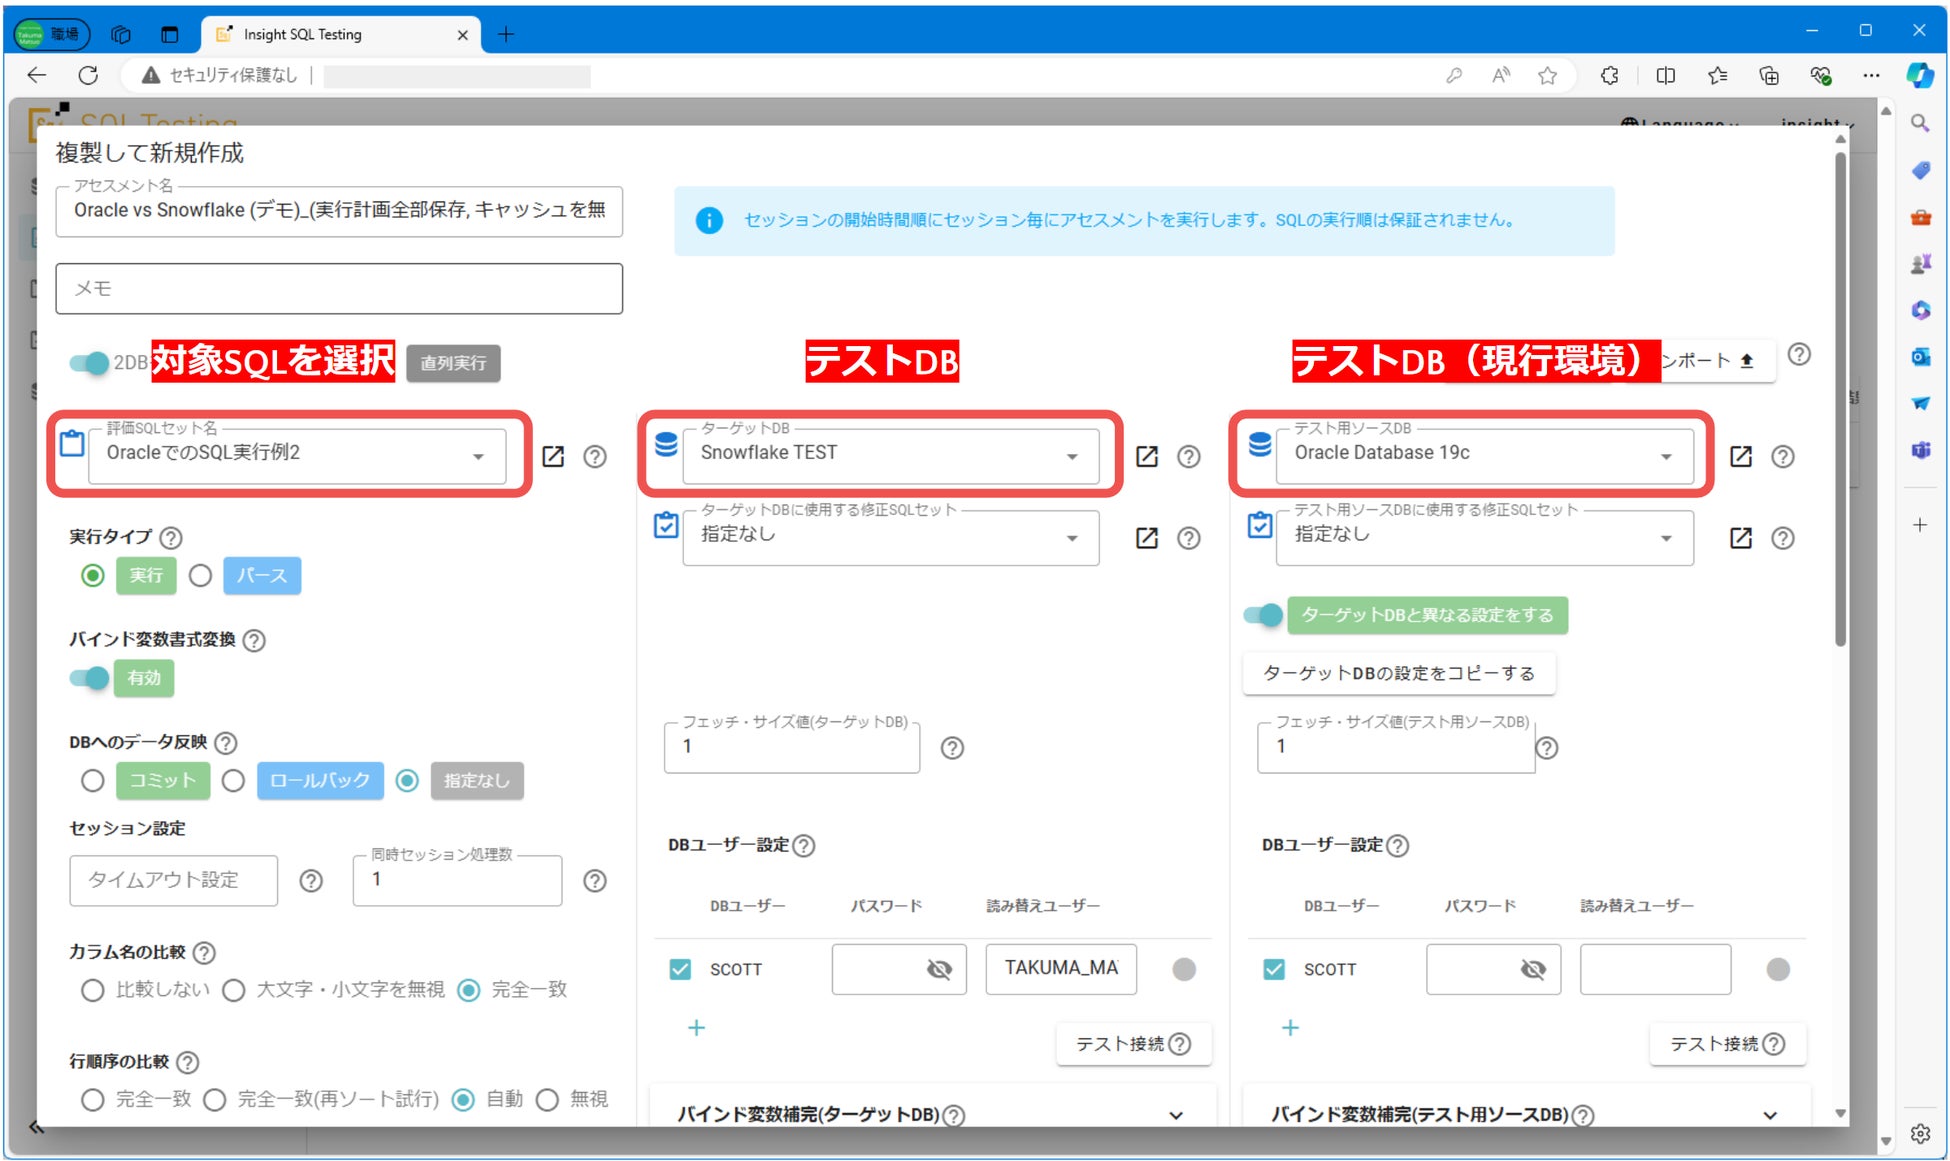
Task: Click the メモ input field
Action: click(339, 289)
